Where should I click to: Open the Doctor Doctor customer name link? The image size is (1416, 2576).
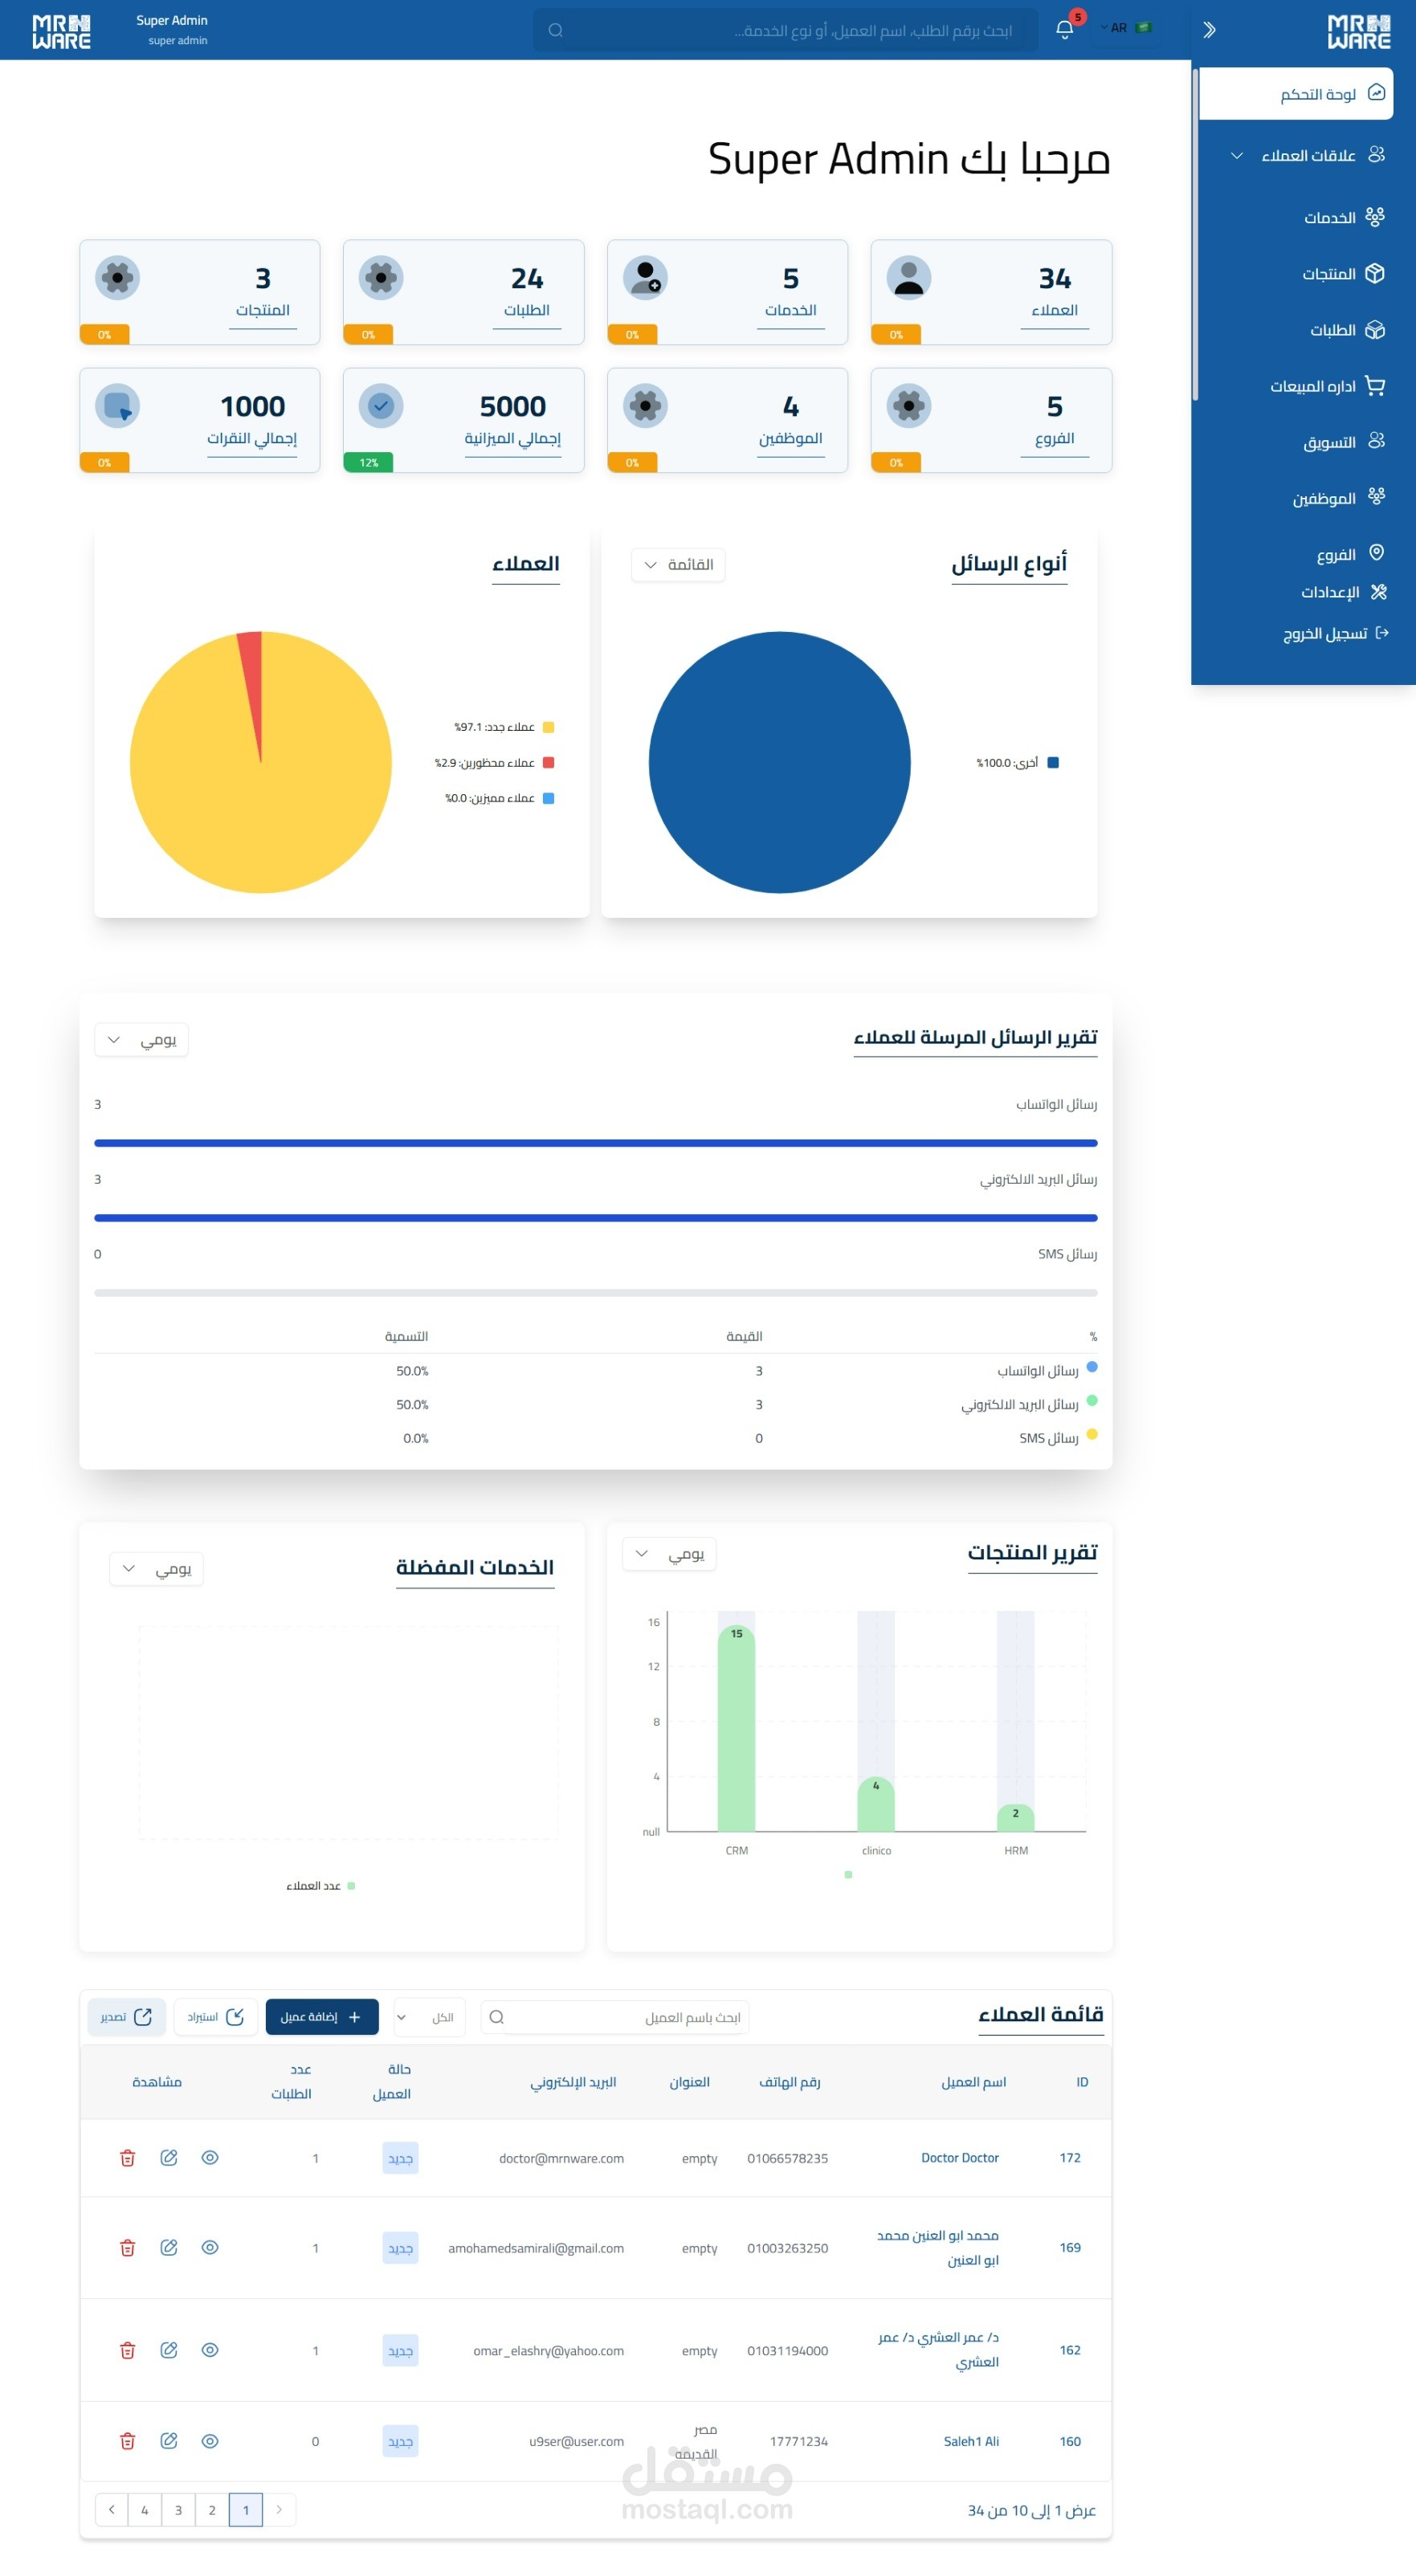(959, 2158)
